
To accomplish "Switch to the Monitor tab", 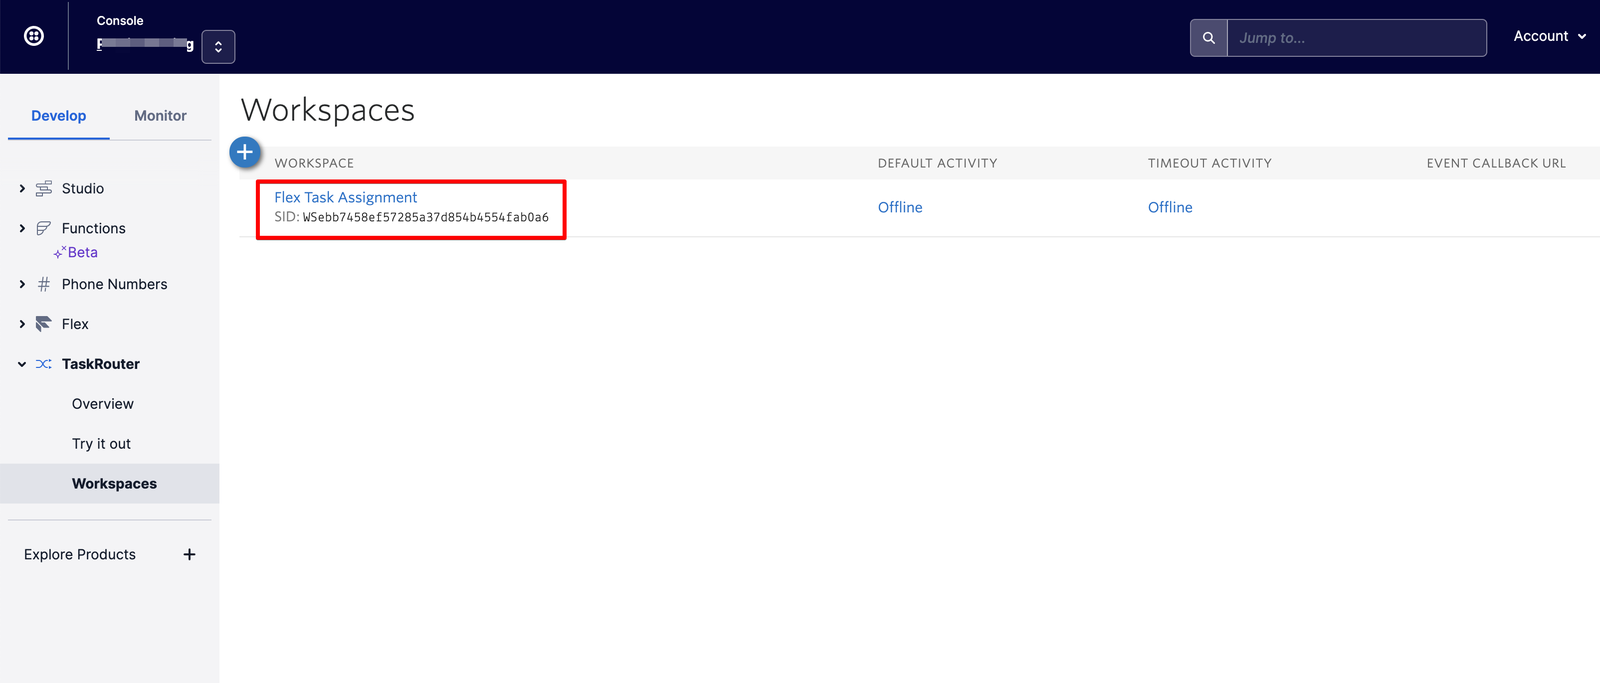I will 160,116.
